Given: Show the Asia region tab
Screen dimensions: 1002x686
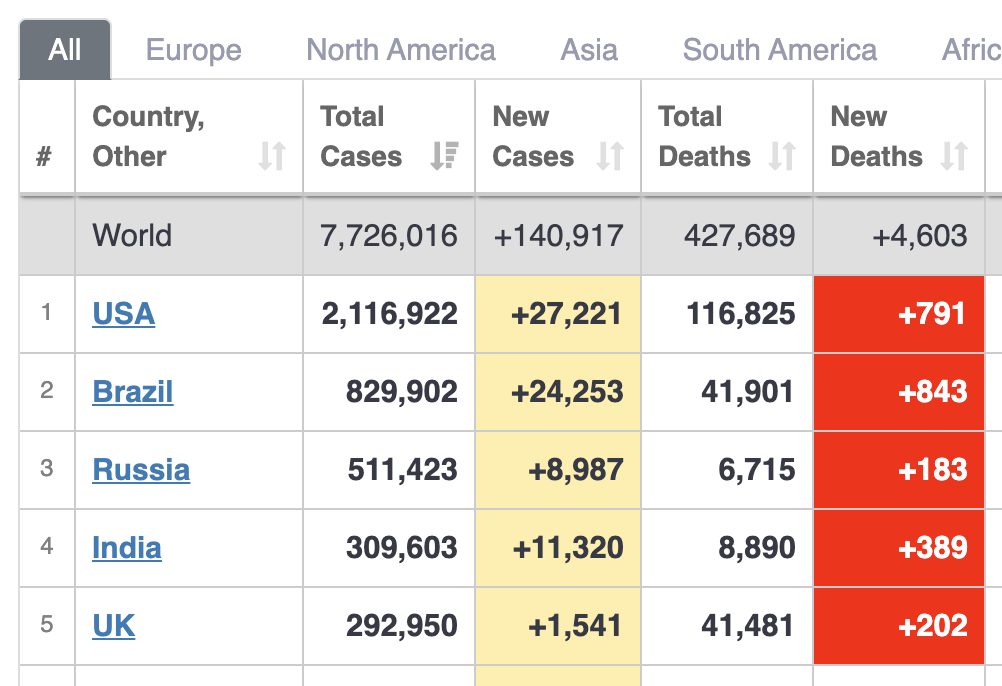Looking at the screenshot, I should (589, 50).
